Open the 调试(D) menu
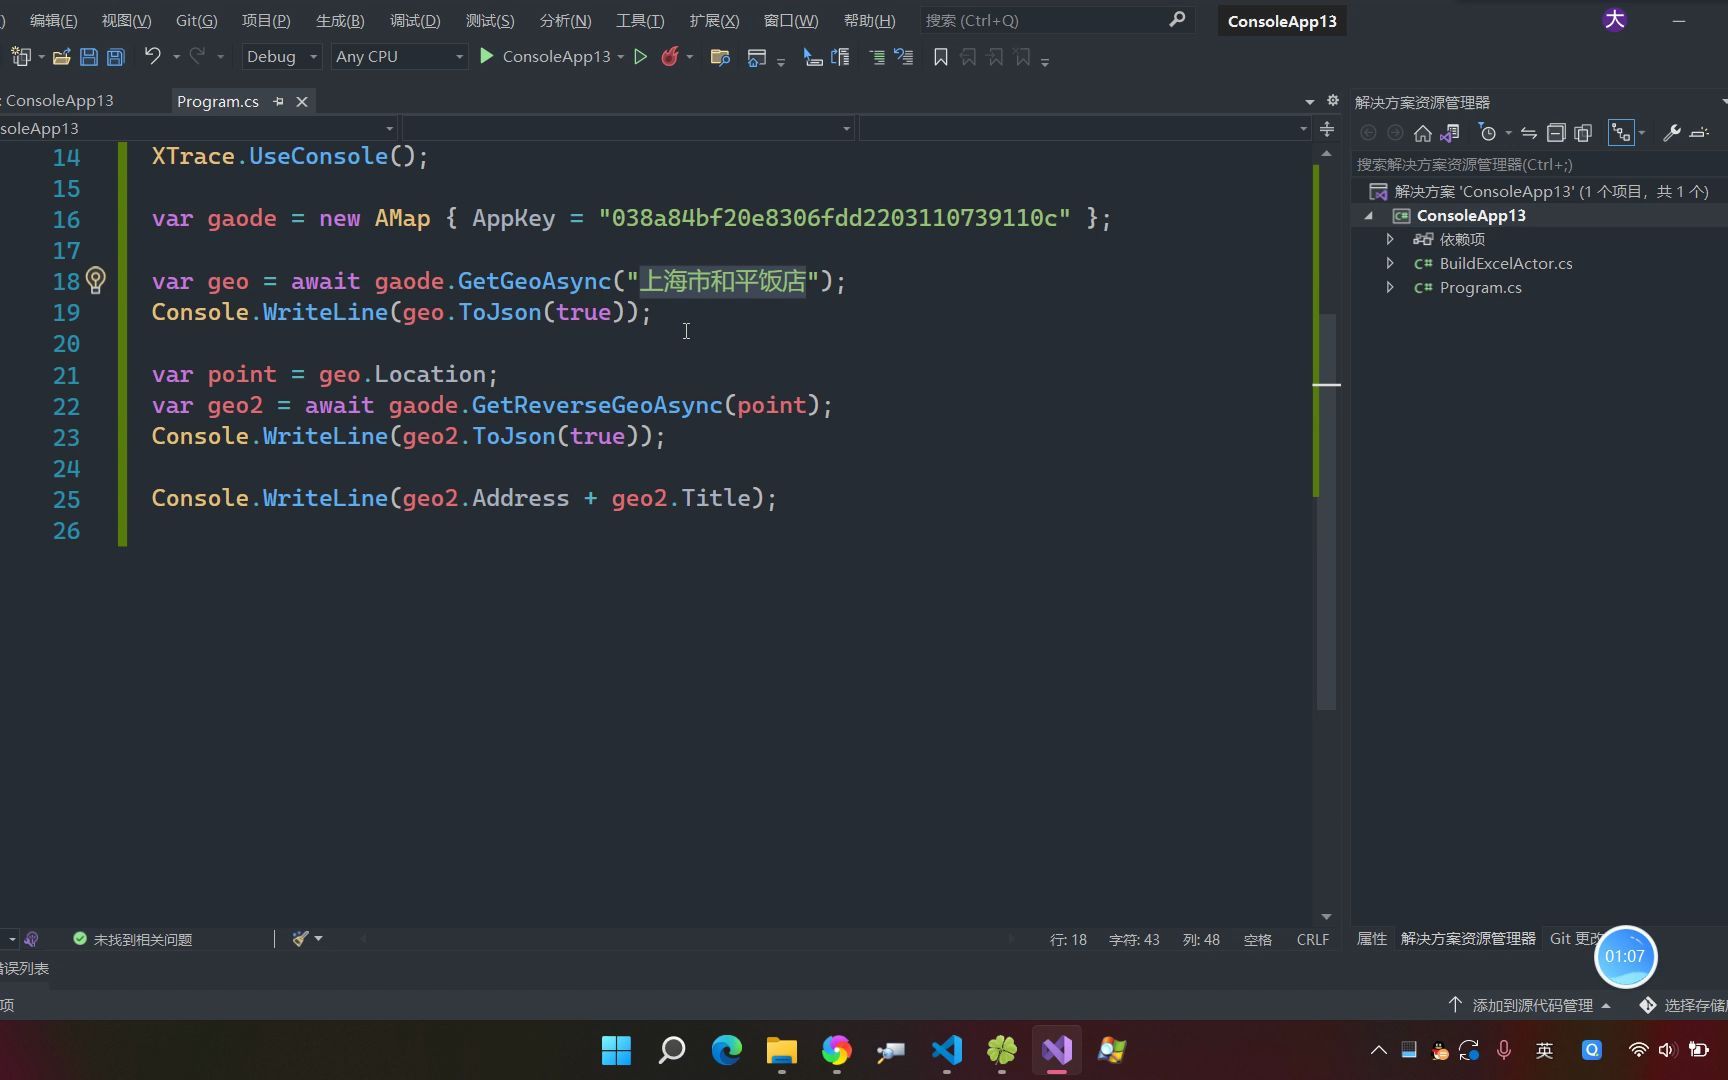Image resolution: width=1728 pixels, height=1080 pixels. point(415,20)
